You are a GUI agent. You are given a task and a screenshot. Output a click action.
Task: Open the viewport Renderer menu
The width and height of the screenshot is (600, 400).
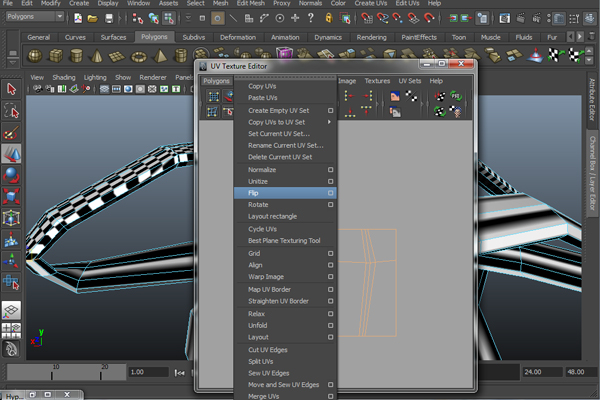(153, 77)
